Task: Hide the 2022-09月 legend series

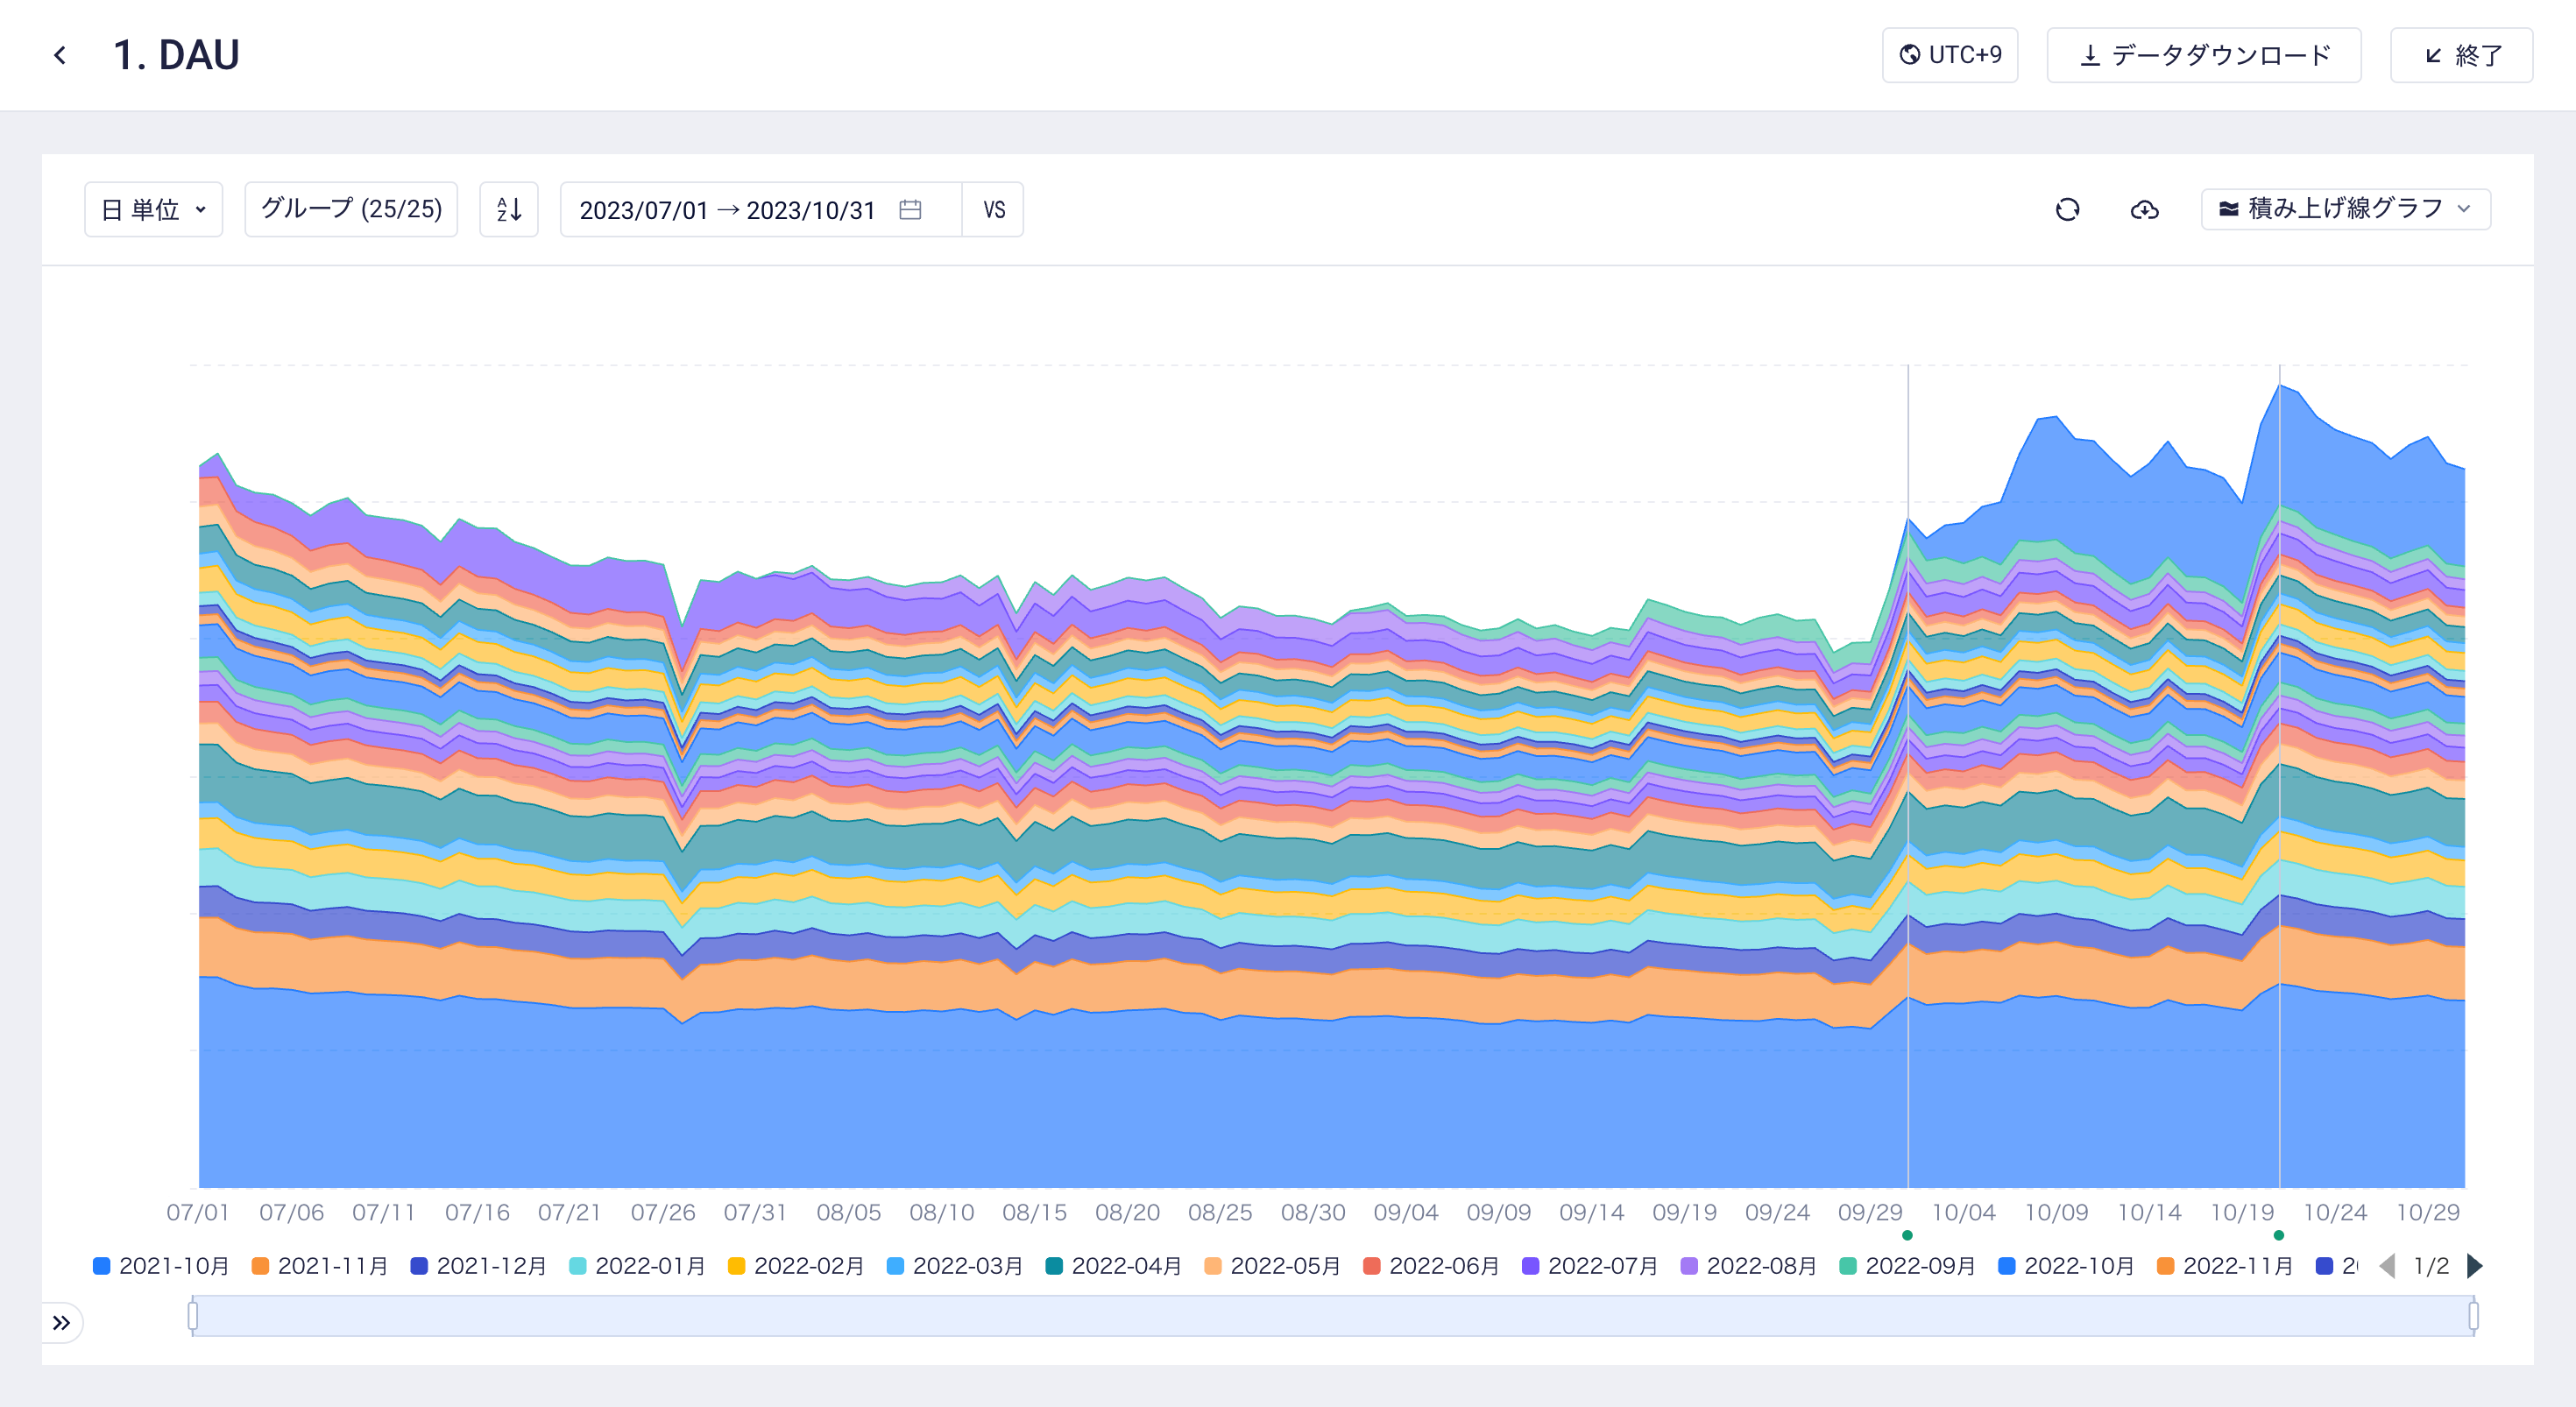Action: pos(1907,1266)
